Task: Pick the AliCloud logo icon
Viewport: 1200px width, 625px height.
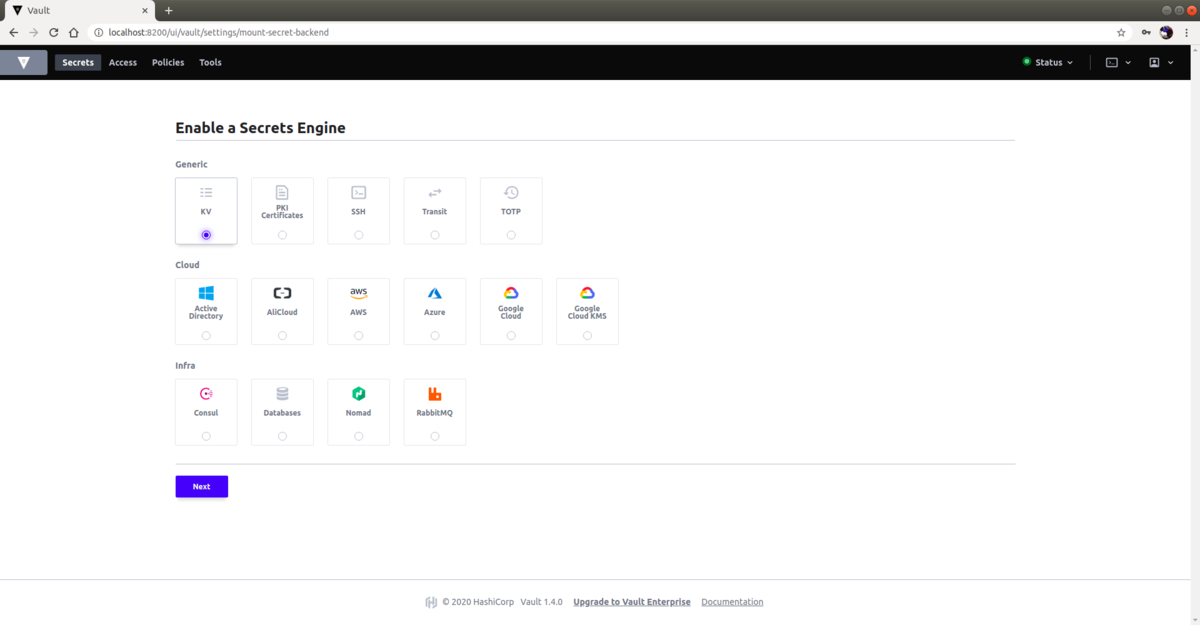Action: 282,293
